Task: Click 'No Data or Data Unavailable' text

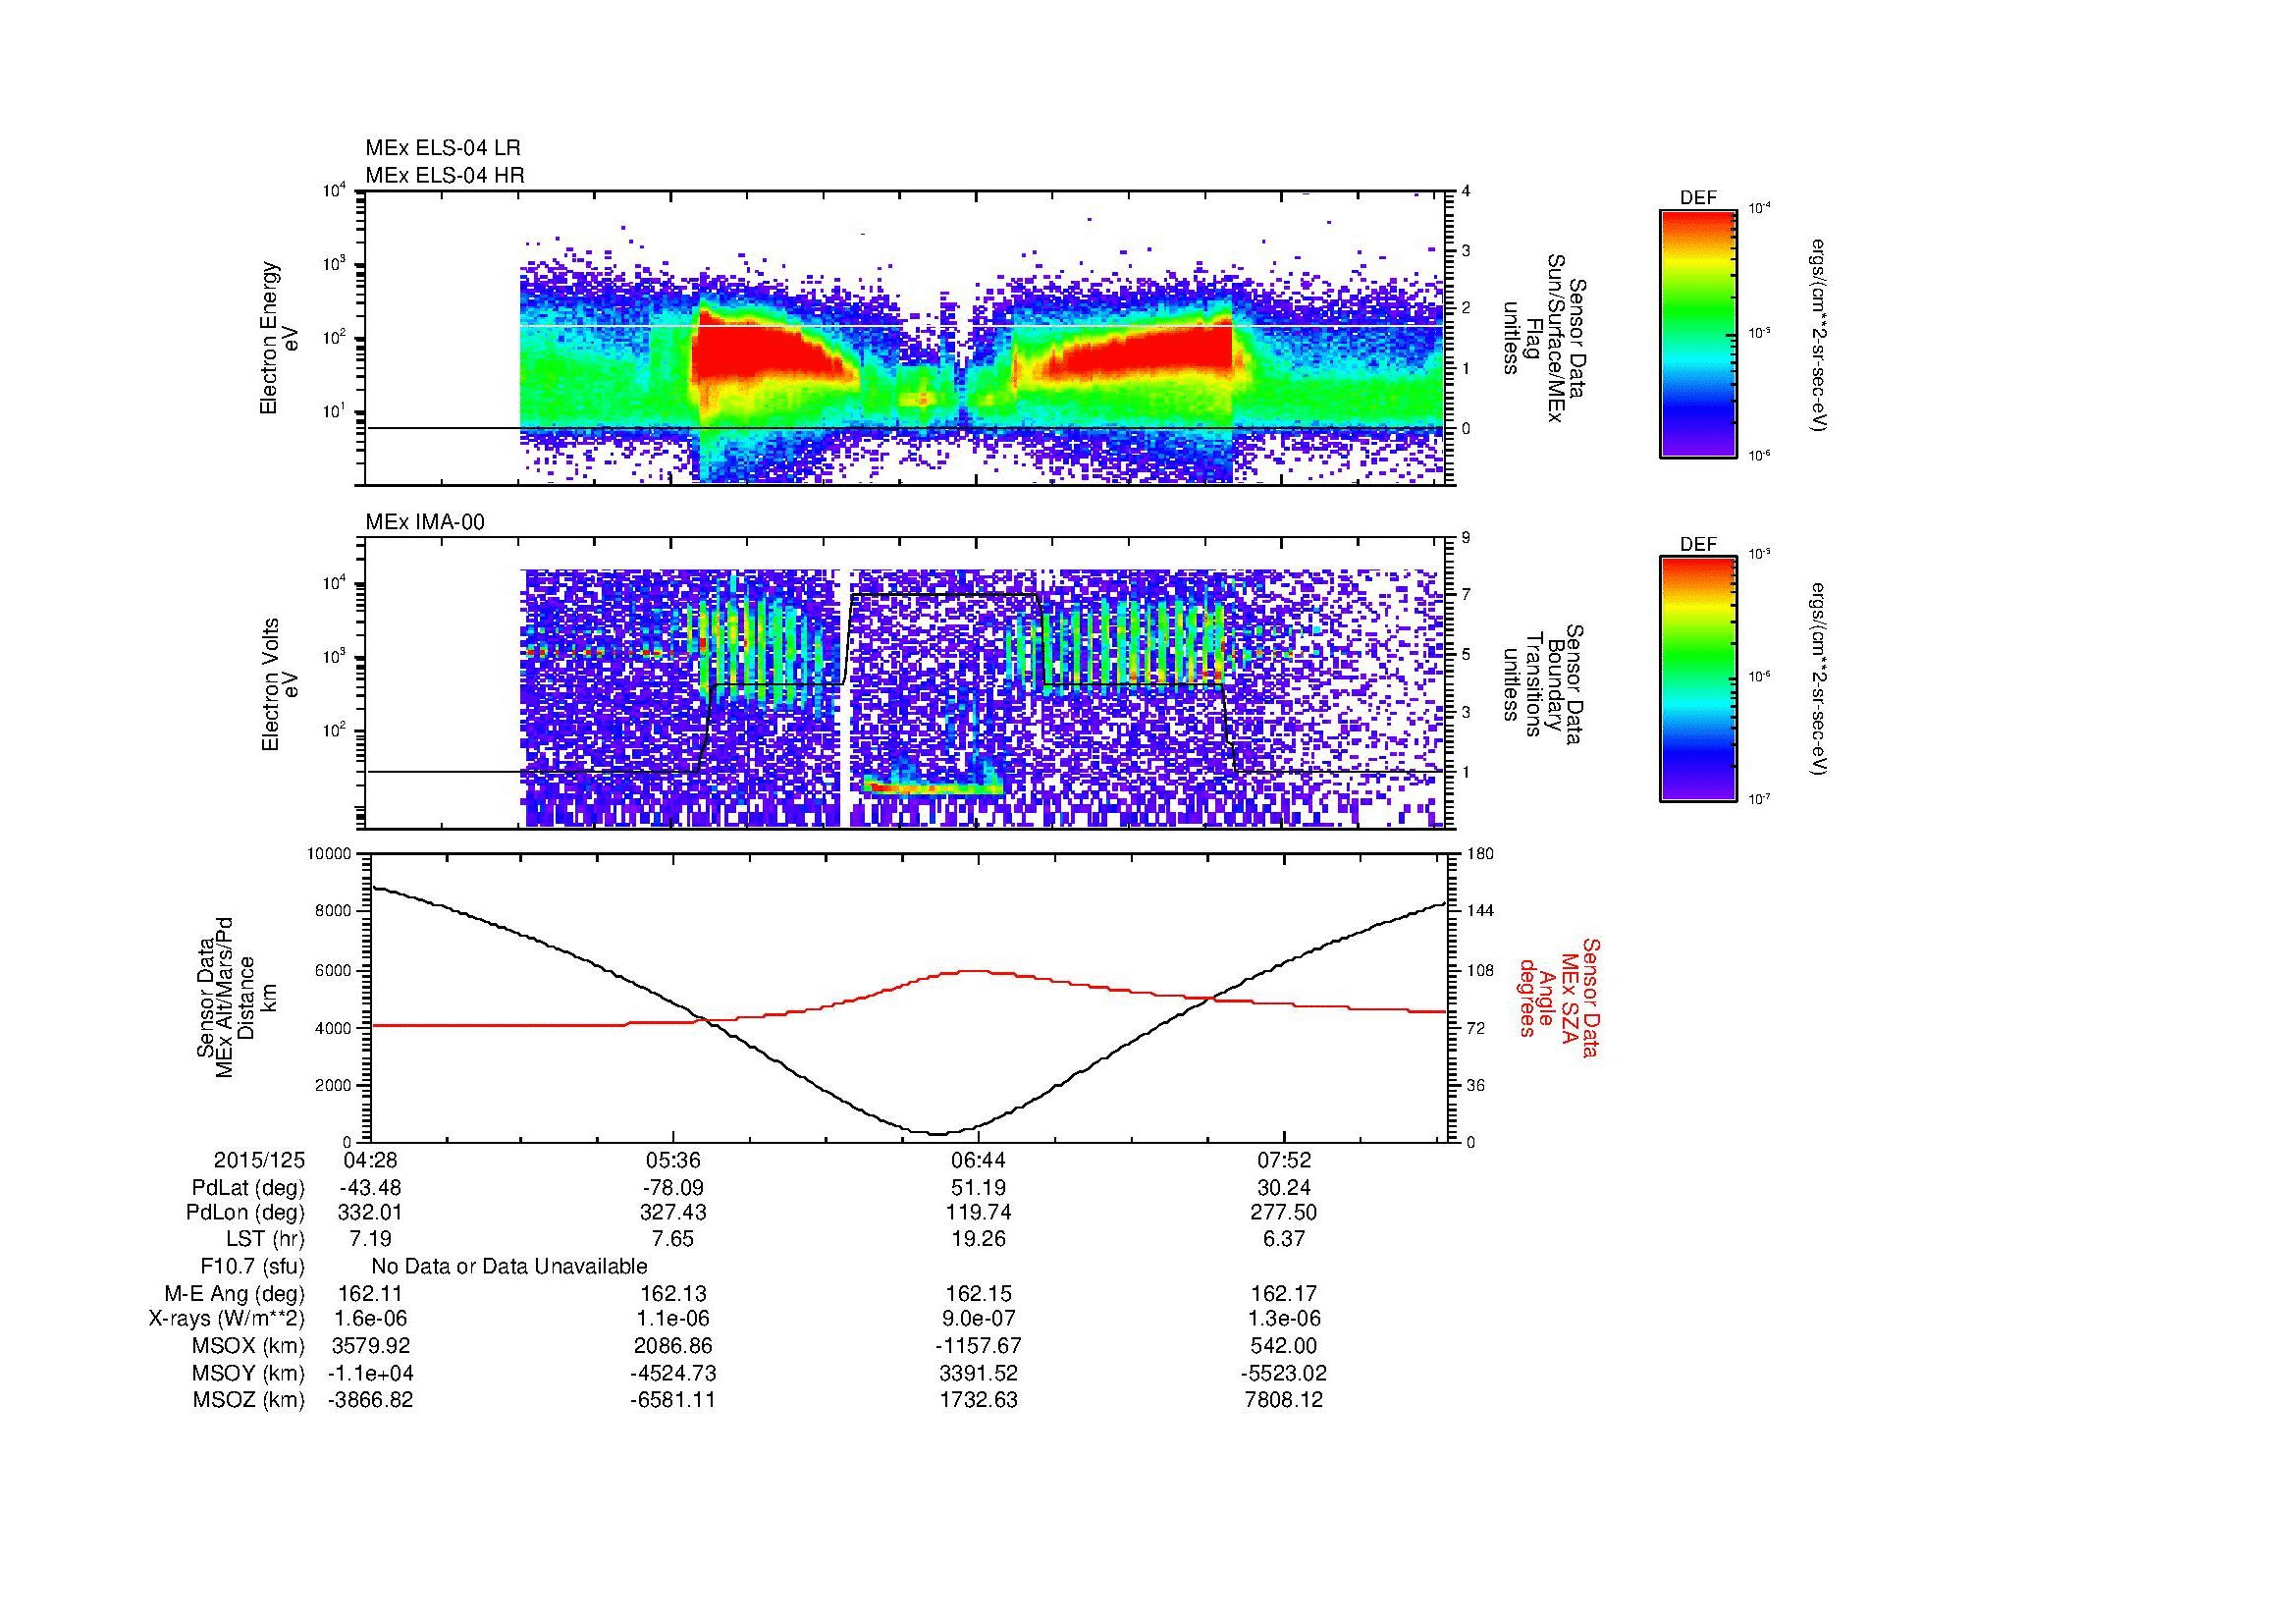Action: (x=509, y=1267)
